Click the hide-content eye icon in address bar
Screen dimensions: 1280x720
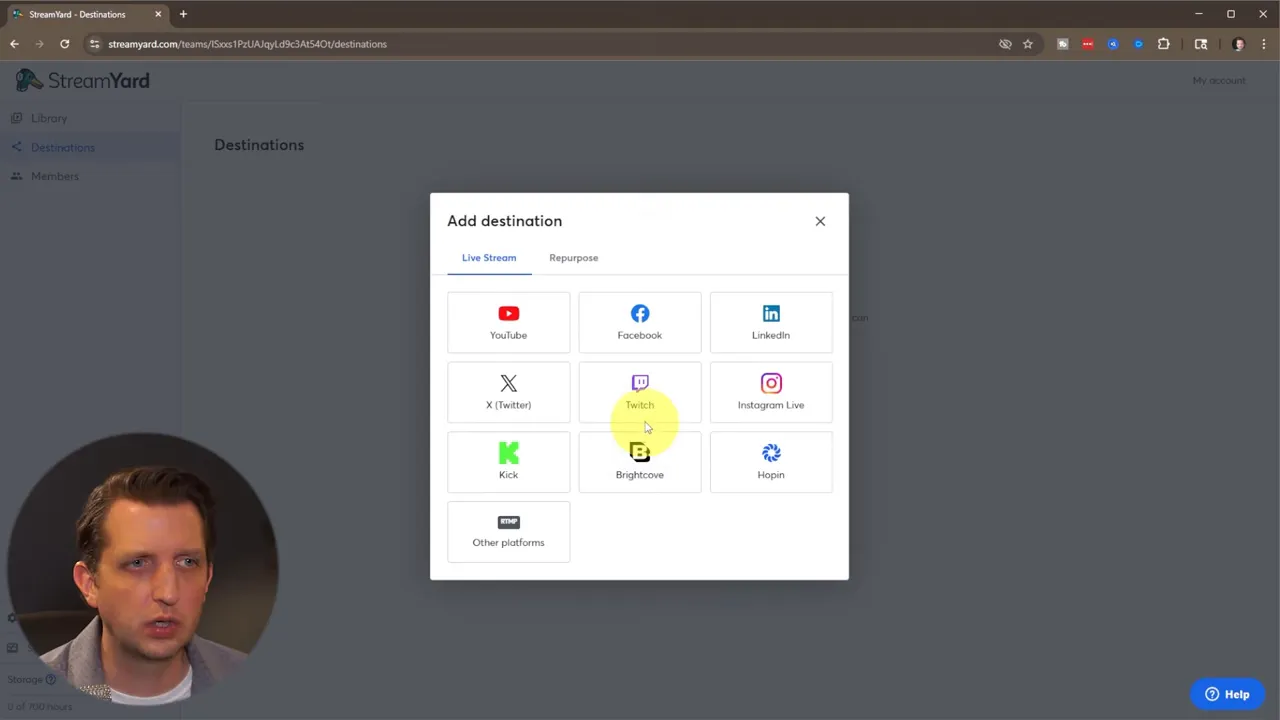[1005, 44]
